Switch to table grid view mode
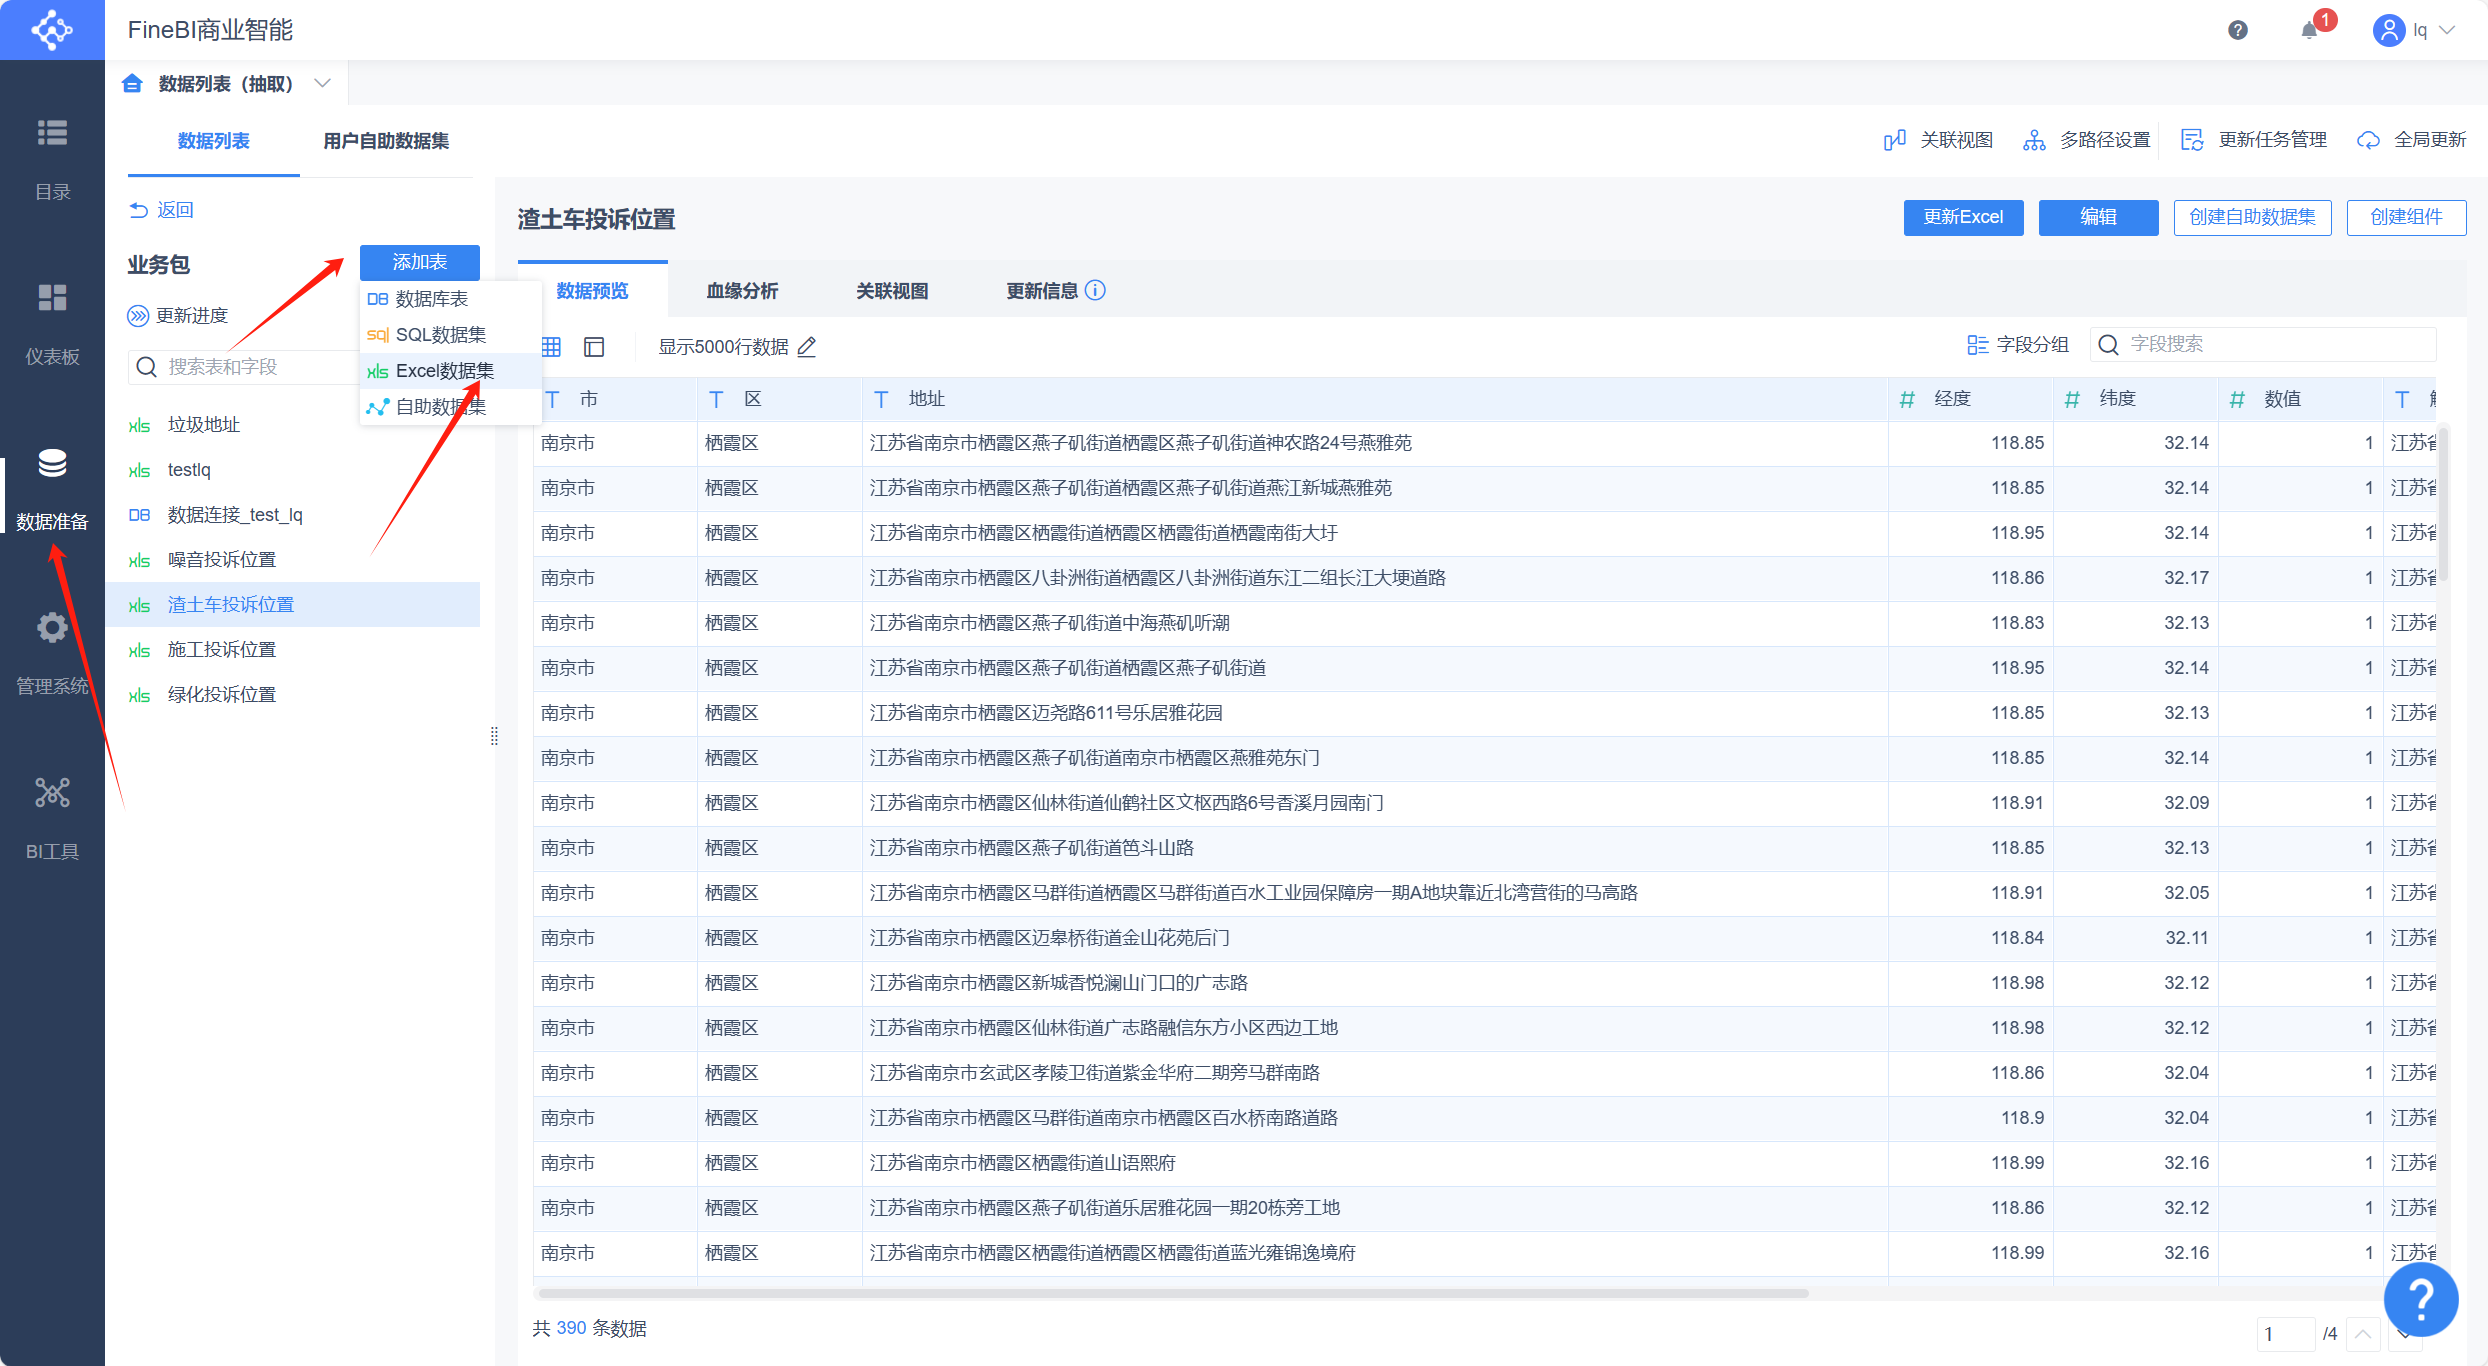Image resolution: width=2488 pixels, height=1366 pixels. pyautogui.click(x=551, y=347)
